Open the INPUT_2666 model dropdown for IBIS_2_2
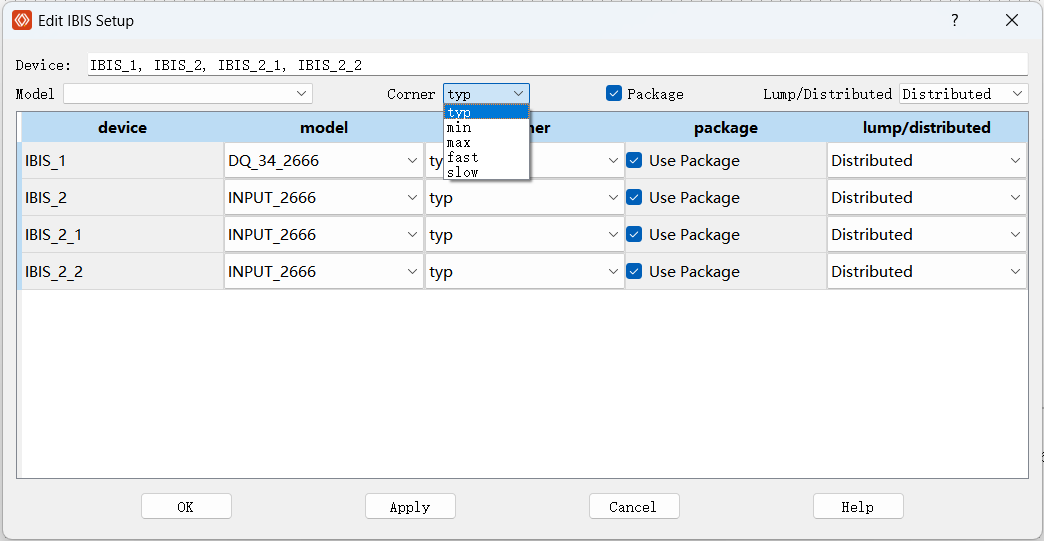The width and height of the screenshot is (1044, 541). [x=324, y=271]
